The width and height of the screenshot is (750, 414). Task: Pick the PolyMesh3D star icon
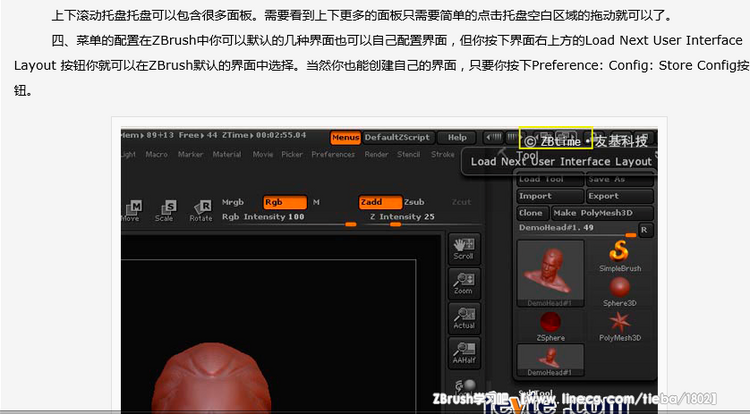click(620, 326)
